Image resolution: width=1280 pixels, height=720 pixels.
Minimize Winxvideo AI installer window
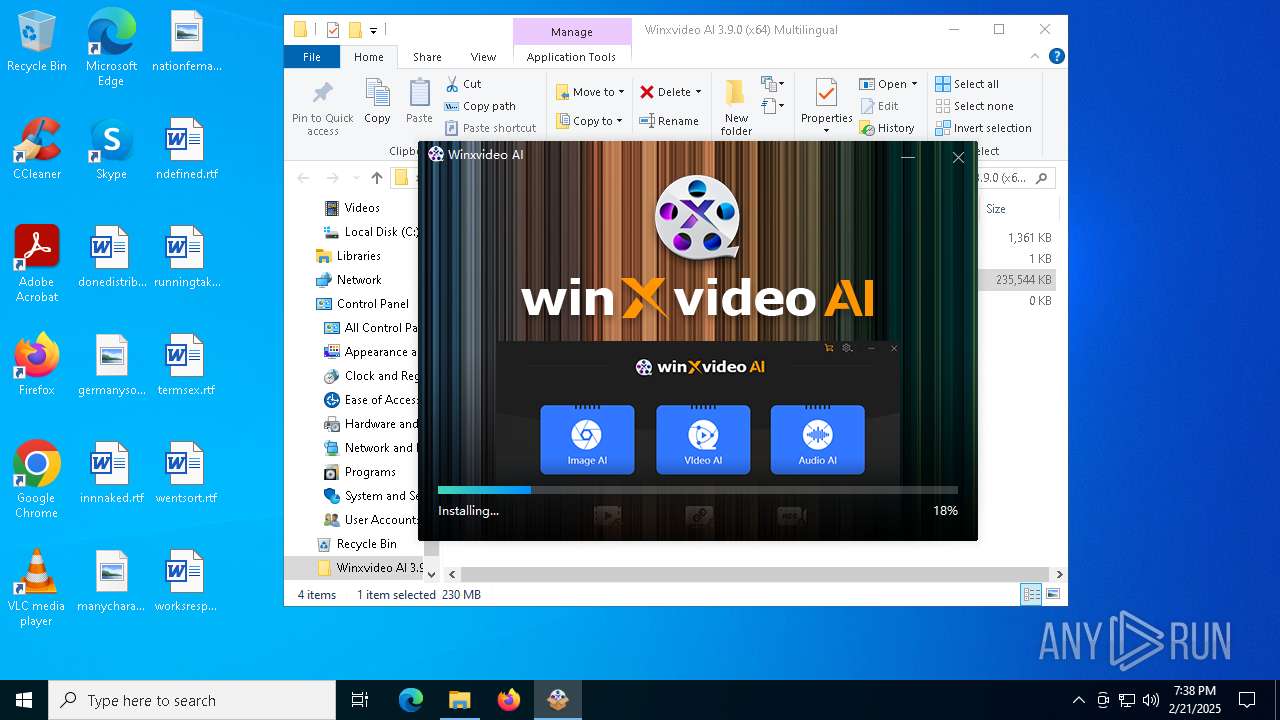click(x=908, y=157)
